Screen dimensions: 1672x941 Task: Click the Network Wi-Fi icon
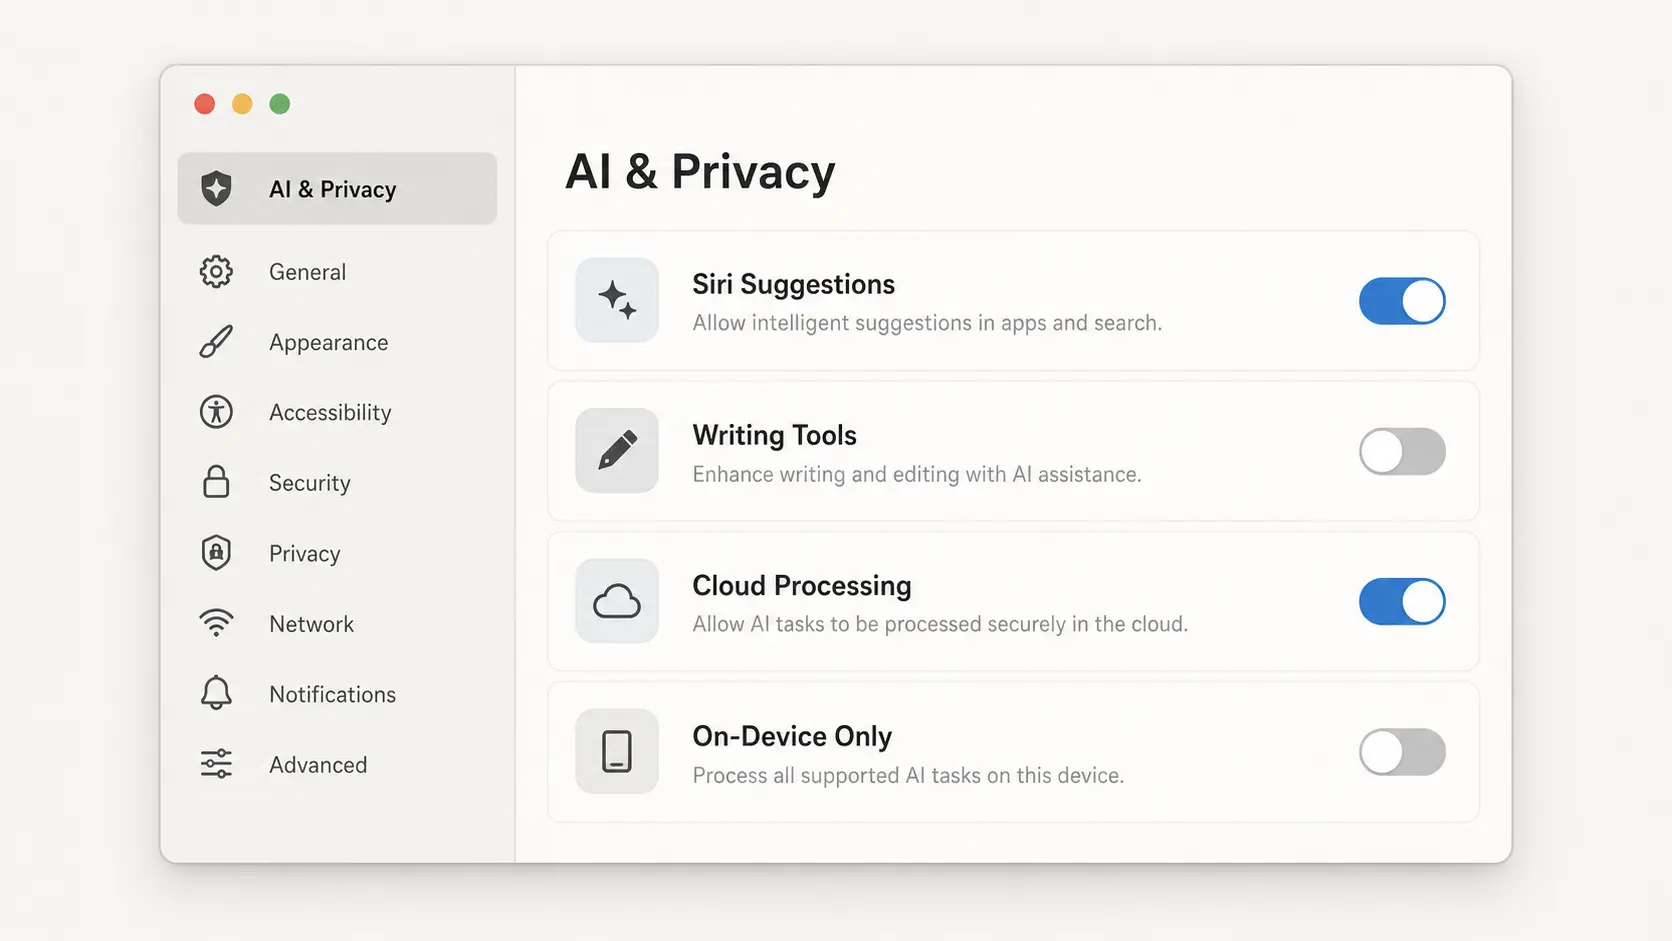click(x=216, y=623)
